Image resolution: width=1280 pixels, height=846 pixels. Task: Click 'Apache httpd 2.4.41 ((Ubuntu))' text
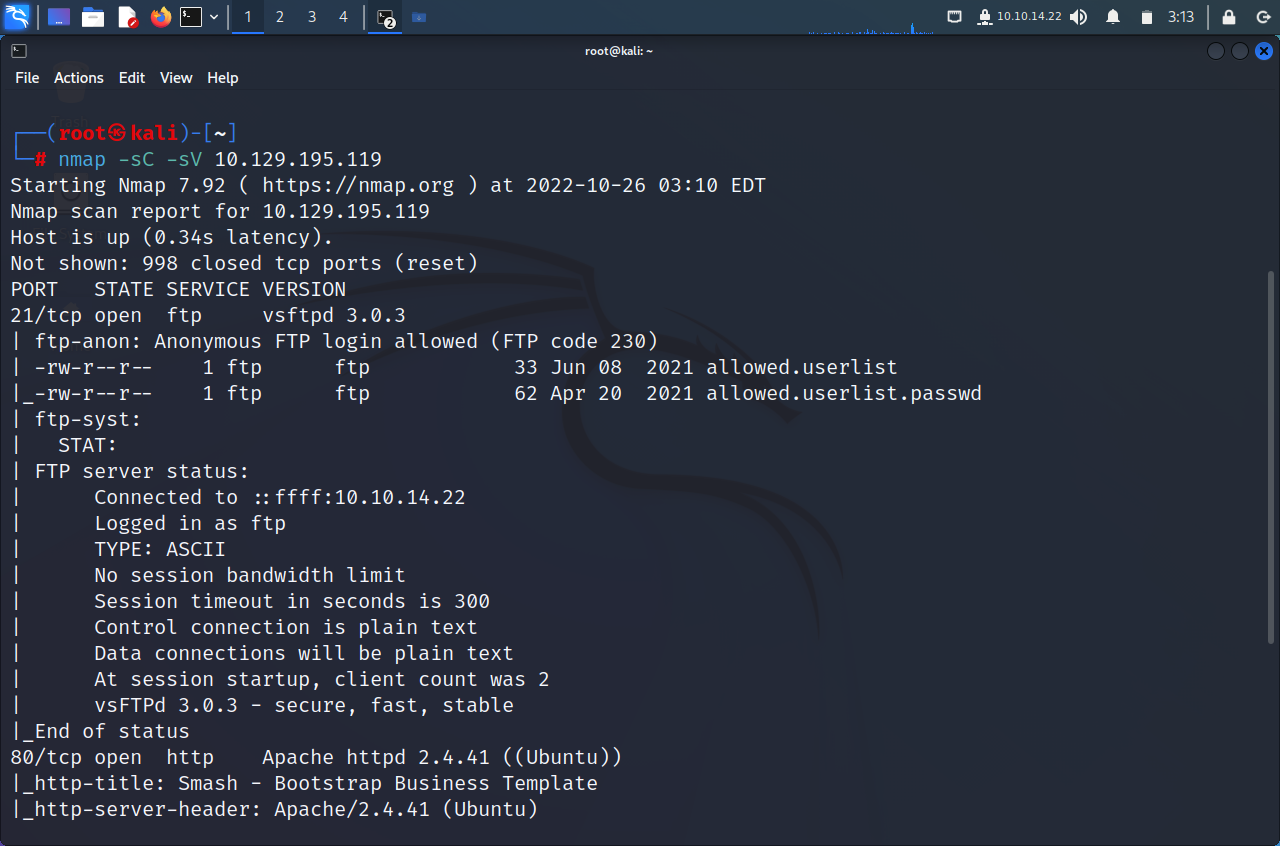pos(442,757)
